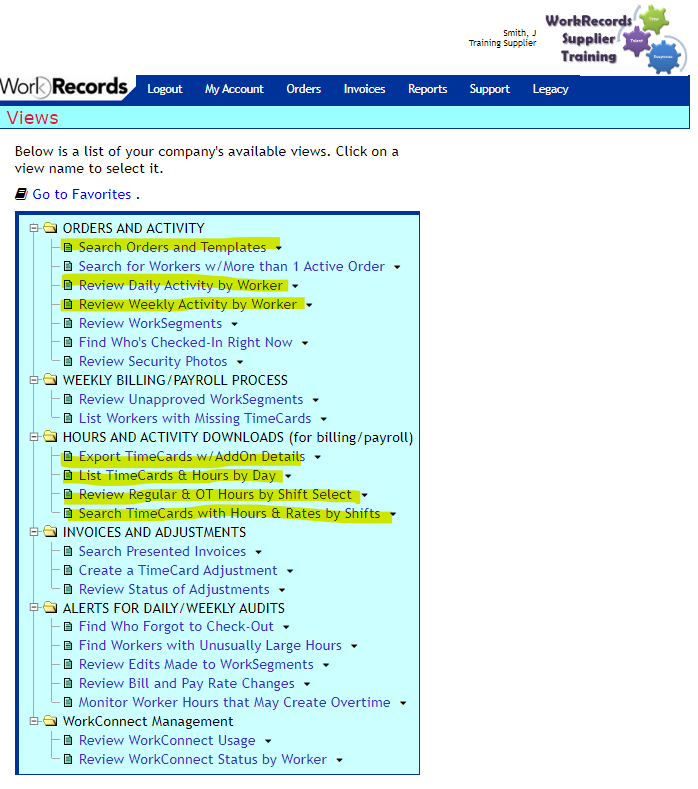This screenshot has width=698, height=789.
Task: Open the Support menu
Action: [490, 89]
